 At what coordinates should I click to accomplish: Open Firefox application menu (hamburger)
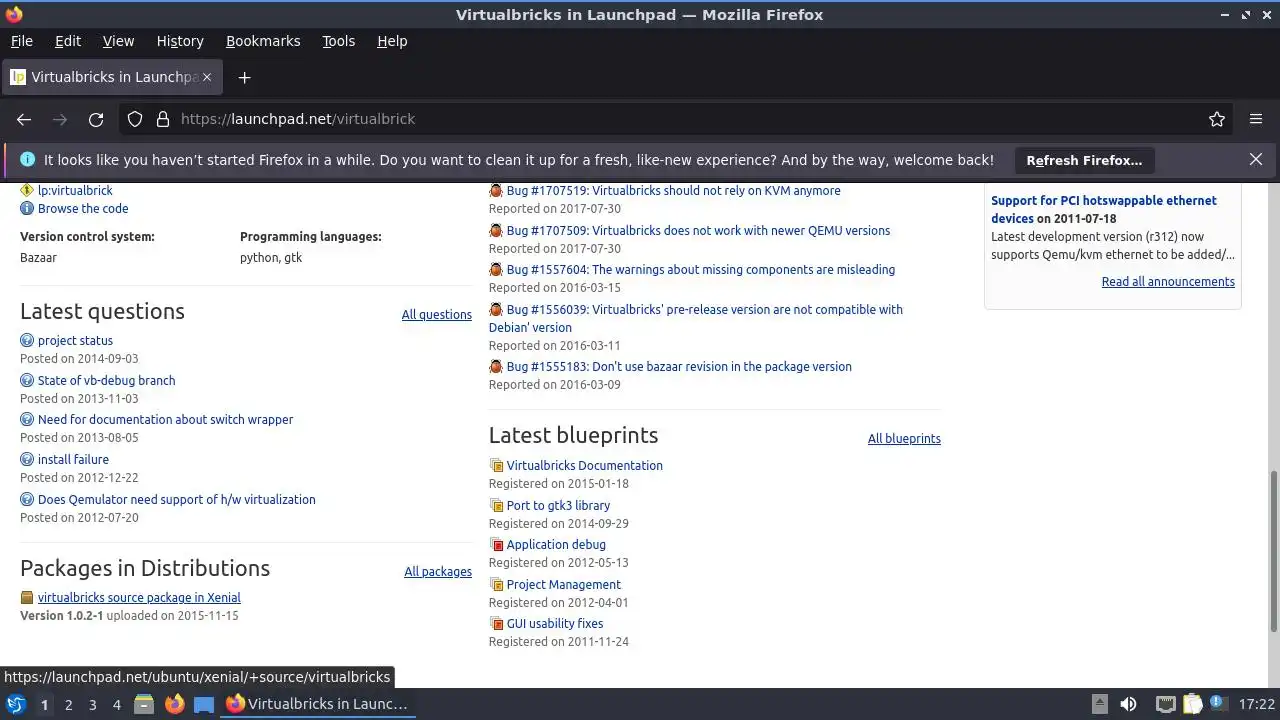[x=1256, y=119]
